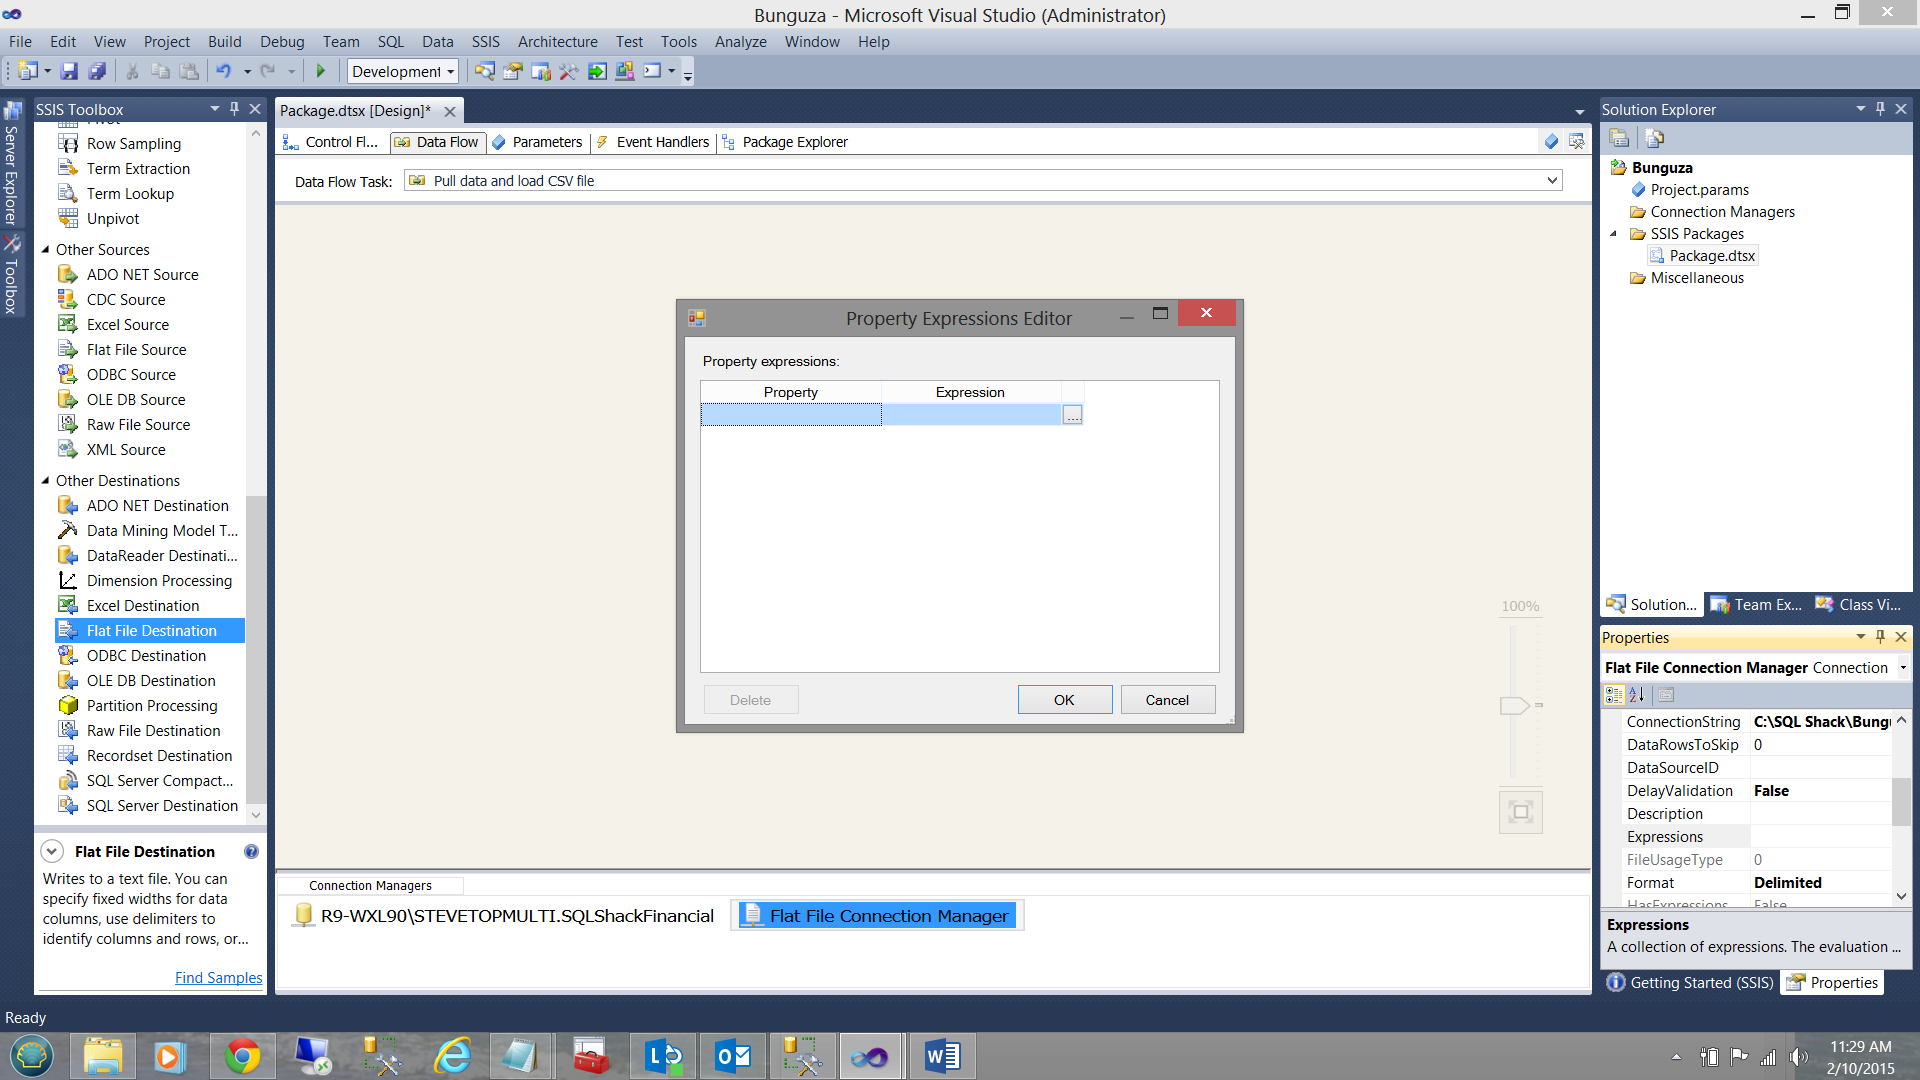Select OLE DB Destination in toolbox
This screenshot has width=1920, height=1080.
pos(150,680)
